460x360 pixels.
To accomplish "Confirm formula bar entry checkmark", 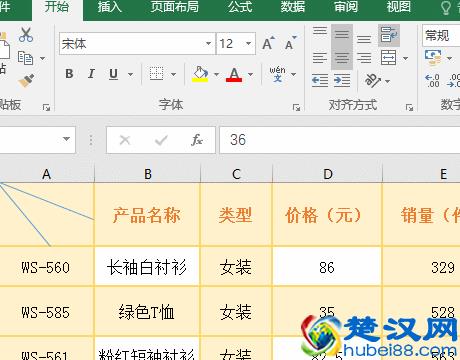I will pyautogui.click(x=161, y=140).
